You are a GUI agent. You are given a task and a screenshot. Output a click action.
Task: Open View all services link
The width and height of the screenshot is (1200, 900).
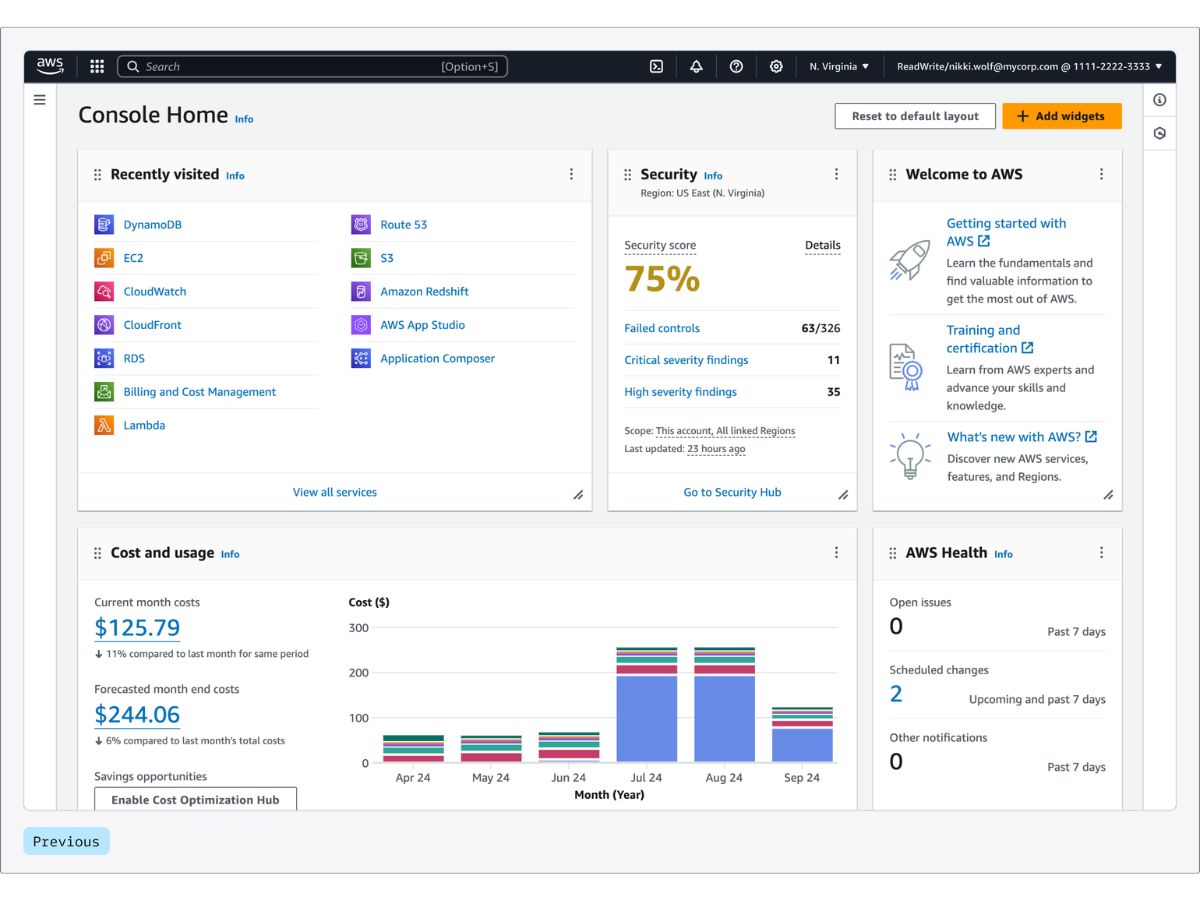[x=335, y=492]
